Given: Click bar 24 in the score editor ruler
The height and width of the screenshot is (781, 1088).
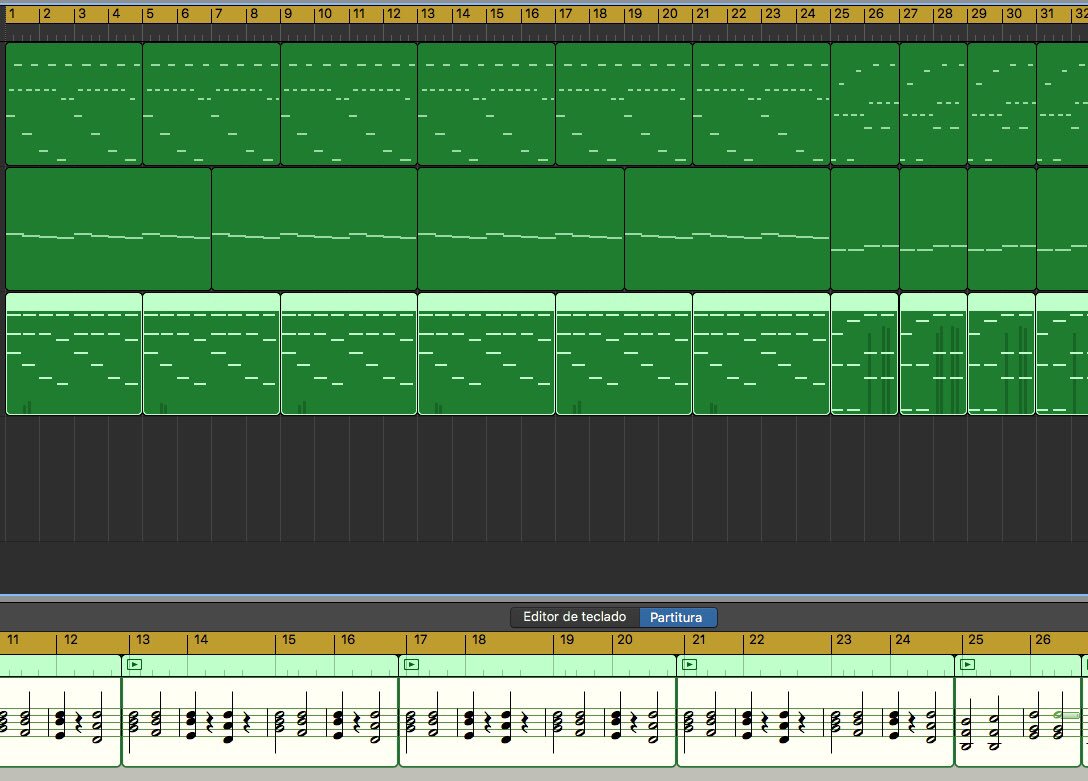Looking at the screenshot, I should tap(903, 640).
